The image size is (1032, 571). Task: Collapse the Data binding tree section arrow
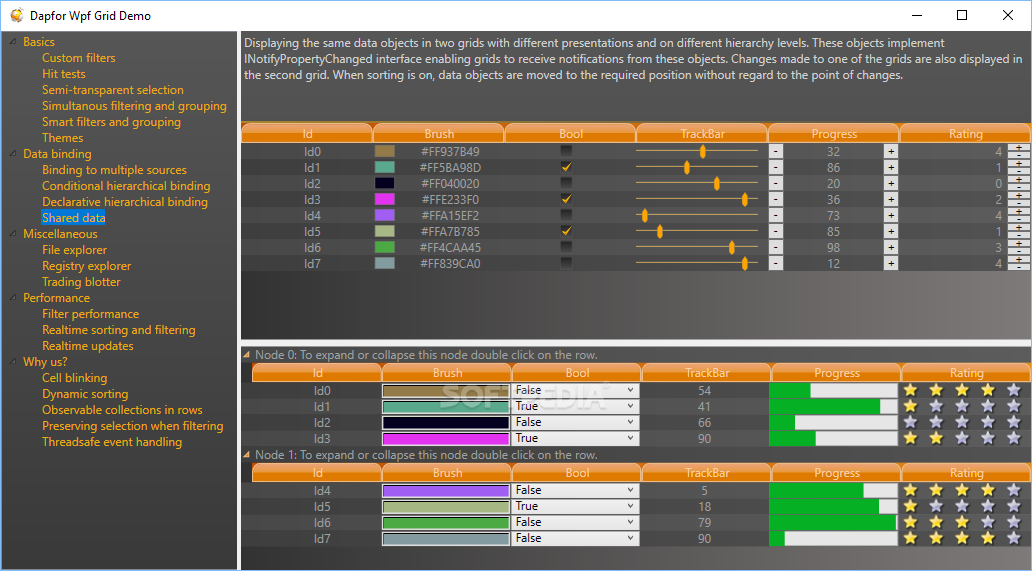coord(13,153)
